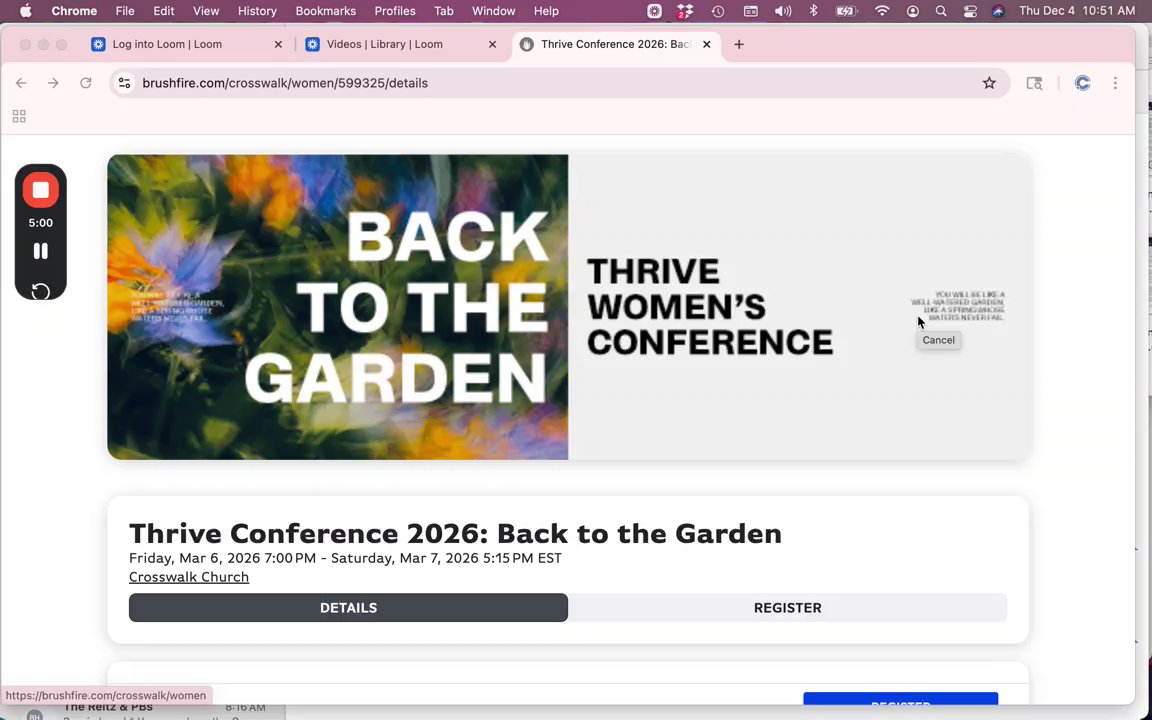The width and height of the screenshot is (1152, 720).
Task: Switch to Videos Library Loom tab
Action: pos(403,44)
